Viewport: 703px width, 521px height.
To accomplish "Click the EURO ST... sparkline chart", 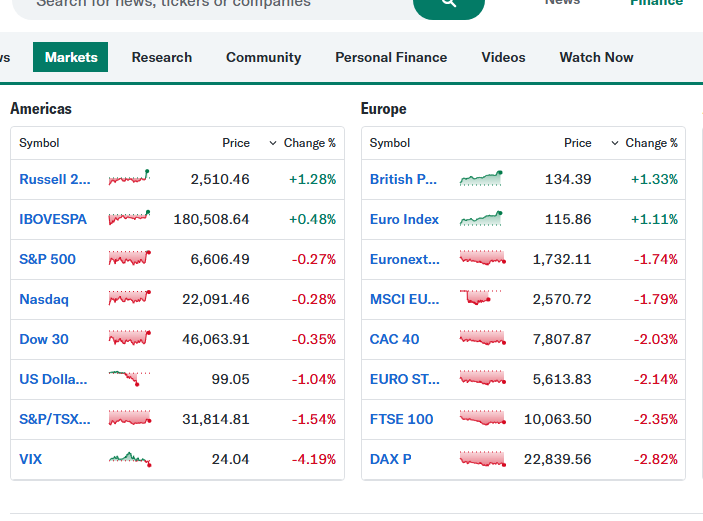I will [482, 378].
